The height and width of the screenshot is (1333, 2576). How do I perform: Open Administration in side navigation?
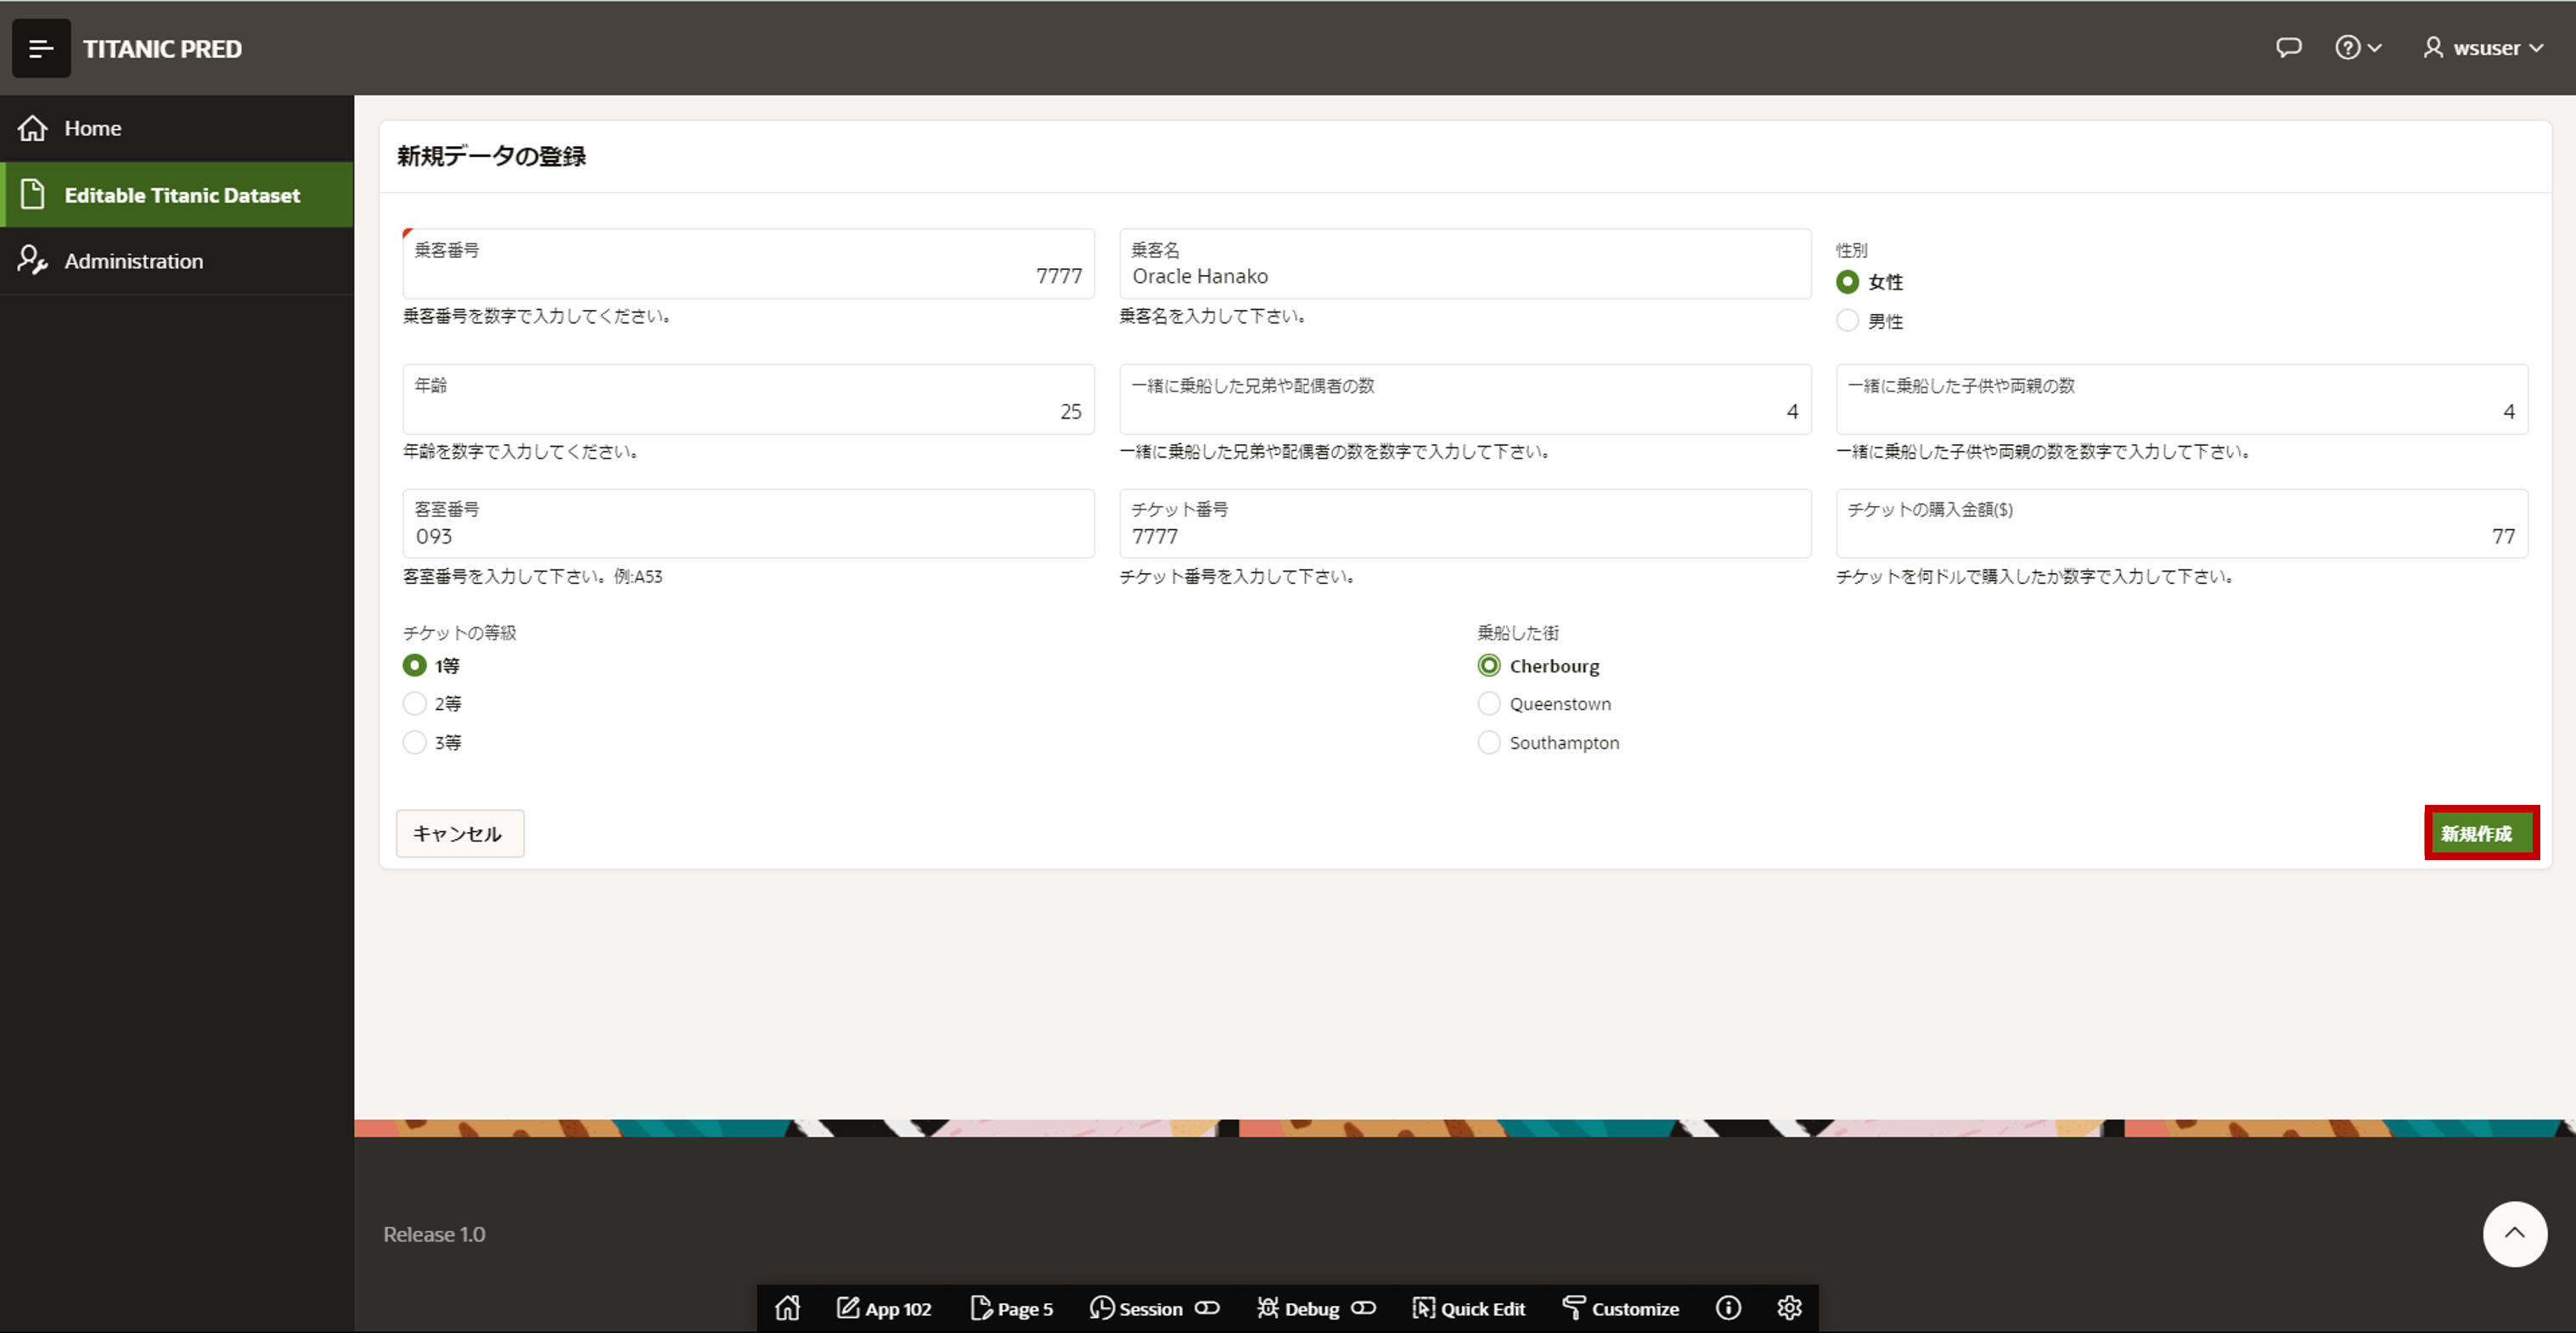tap(133, 261)
